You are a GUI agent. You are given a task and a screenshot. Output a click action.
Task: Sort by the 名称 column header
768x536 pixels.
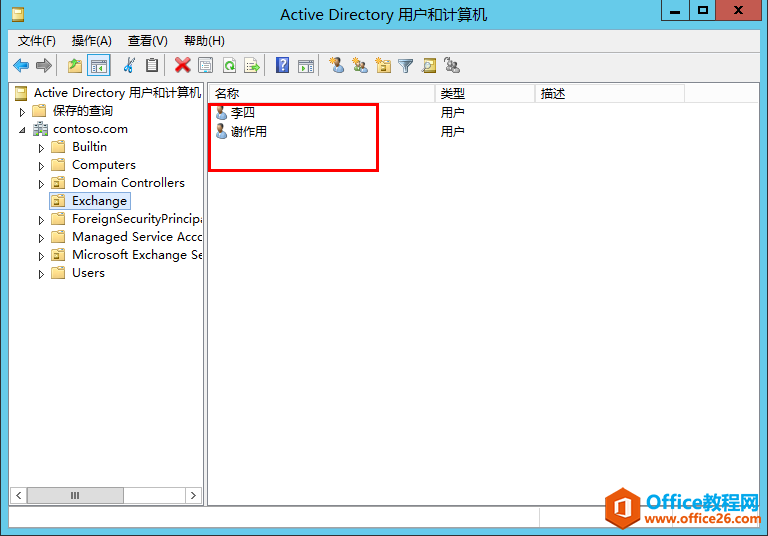pyautogui.click(x=322, y=93)
